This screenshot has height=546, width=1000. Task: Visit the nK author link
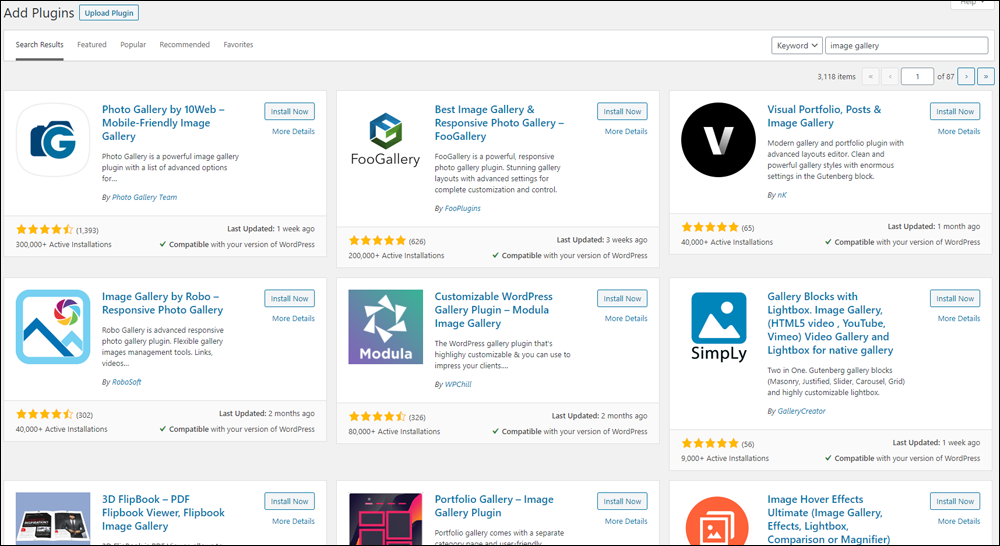(782, 195)
